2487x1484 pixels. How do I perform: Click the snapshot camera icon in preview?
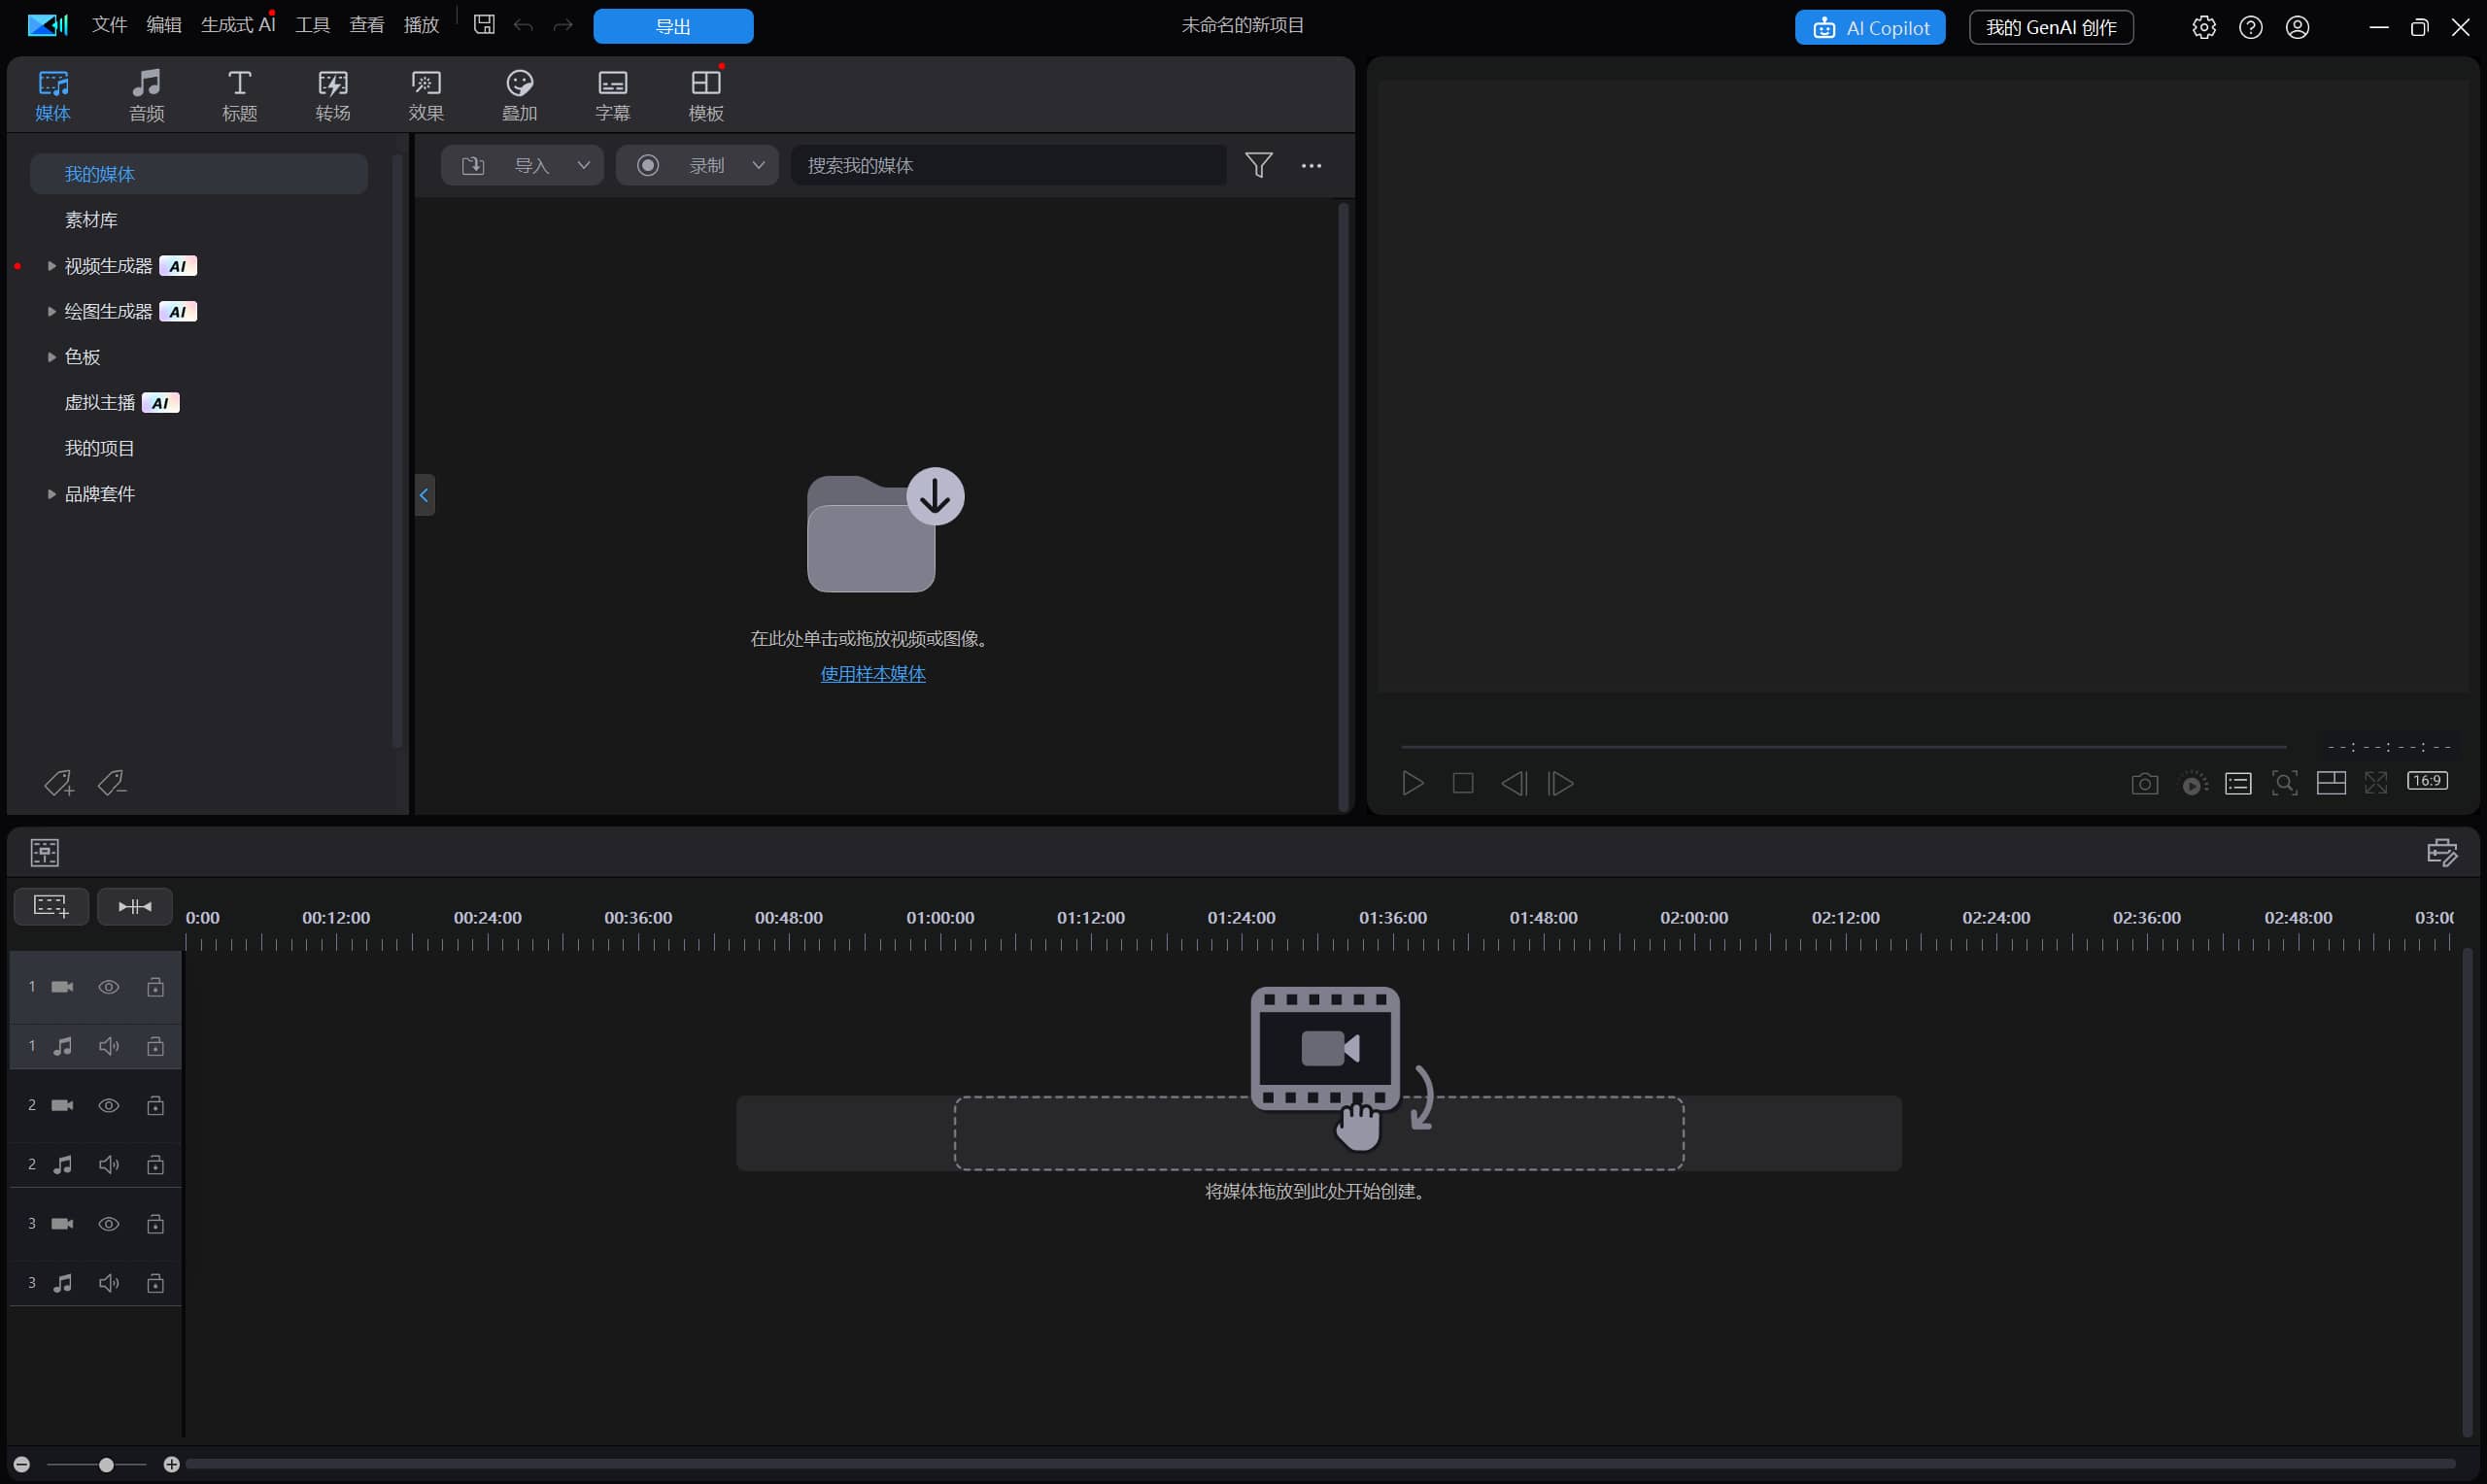[2144, 784]
